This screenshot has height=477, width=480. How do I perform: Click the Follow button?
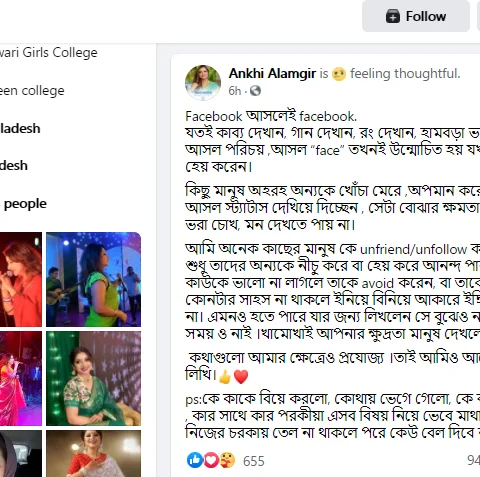[416, 16]
